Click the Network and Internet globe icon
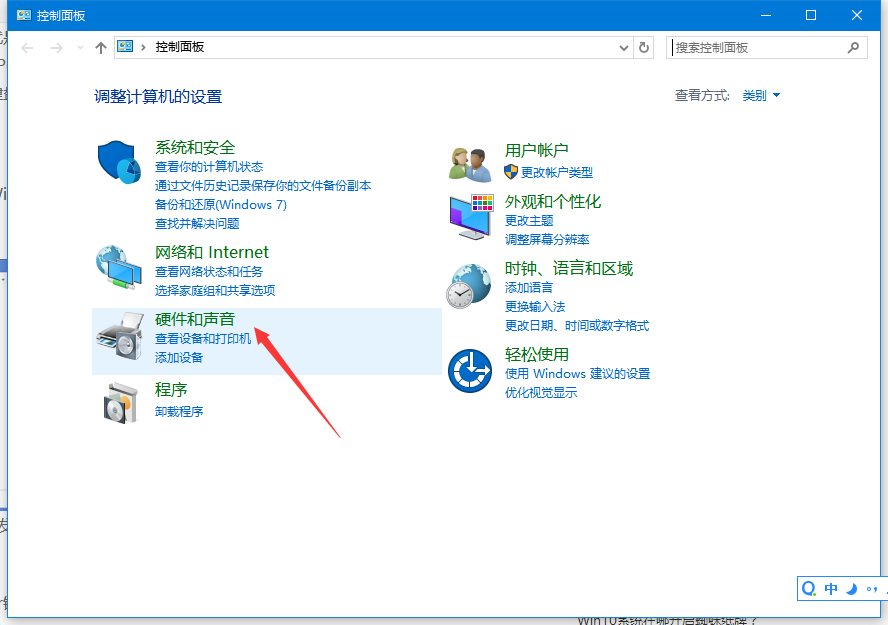Screen dimensions: 888x625 pyautogui.click(x=119, y=268)
